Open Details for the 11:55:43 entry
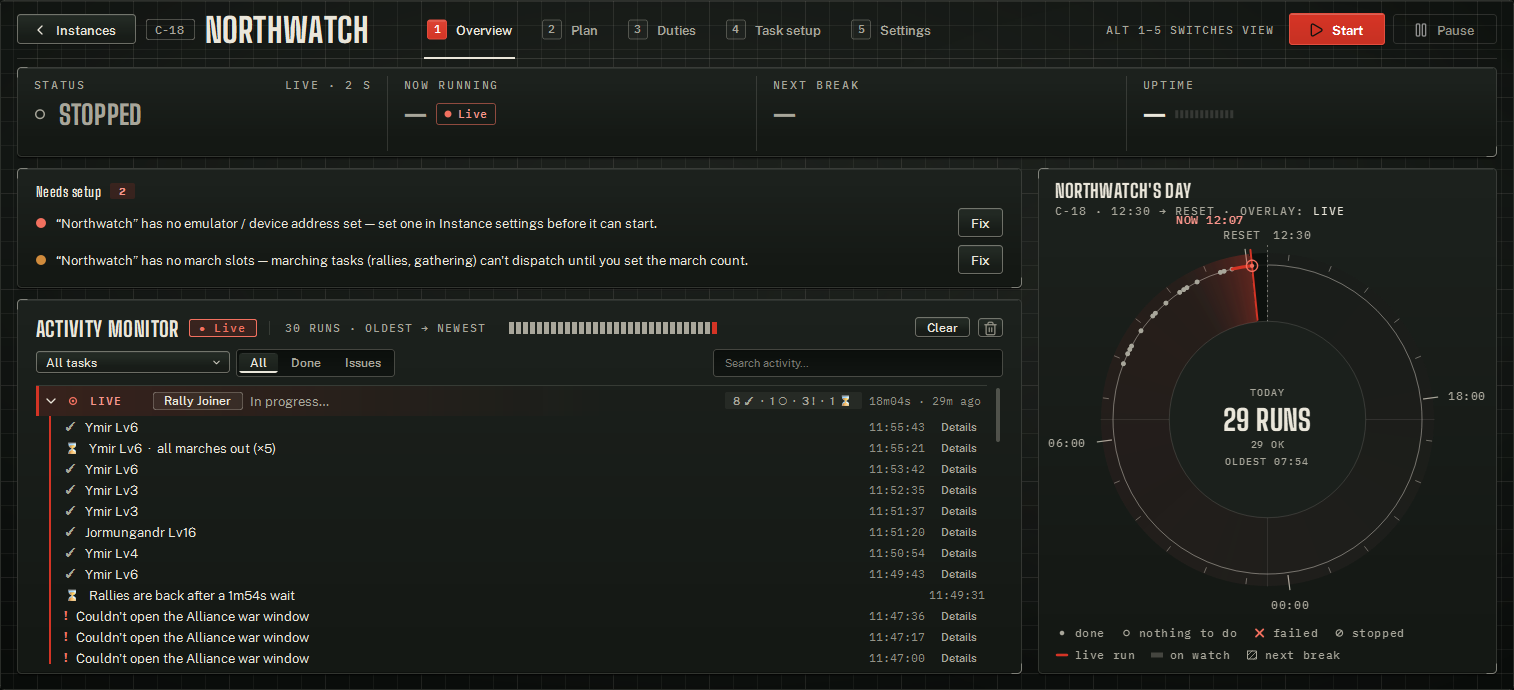Screen dimensions: 1514x690 [958, 427]
